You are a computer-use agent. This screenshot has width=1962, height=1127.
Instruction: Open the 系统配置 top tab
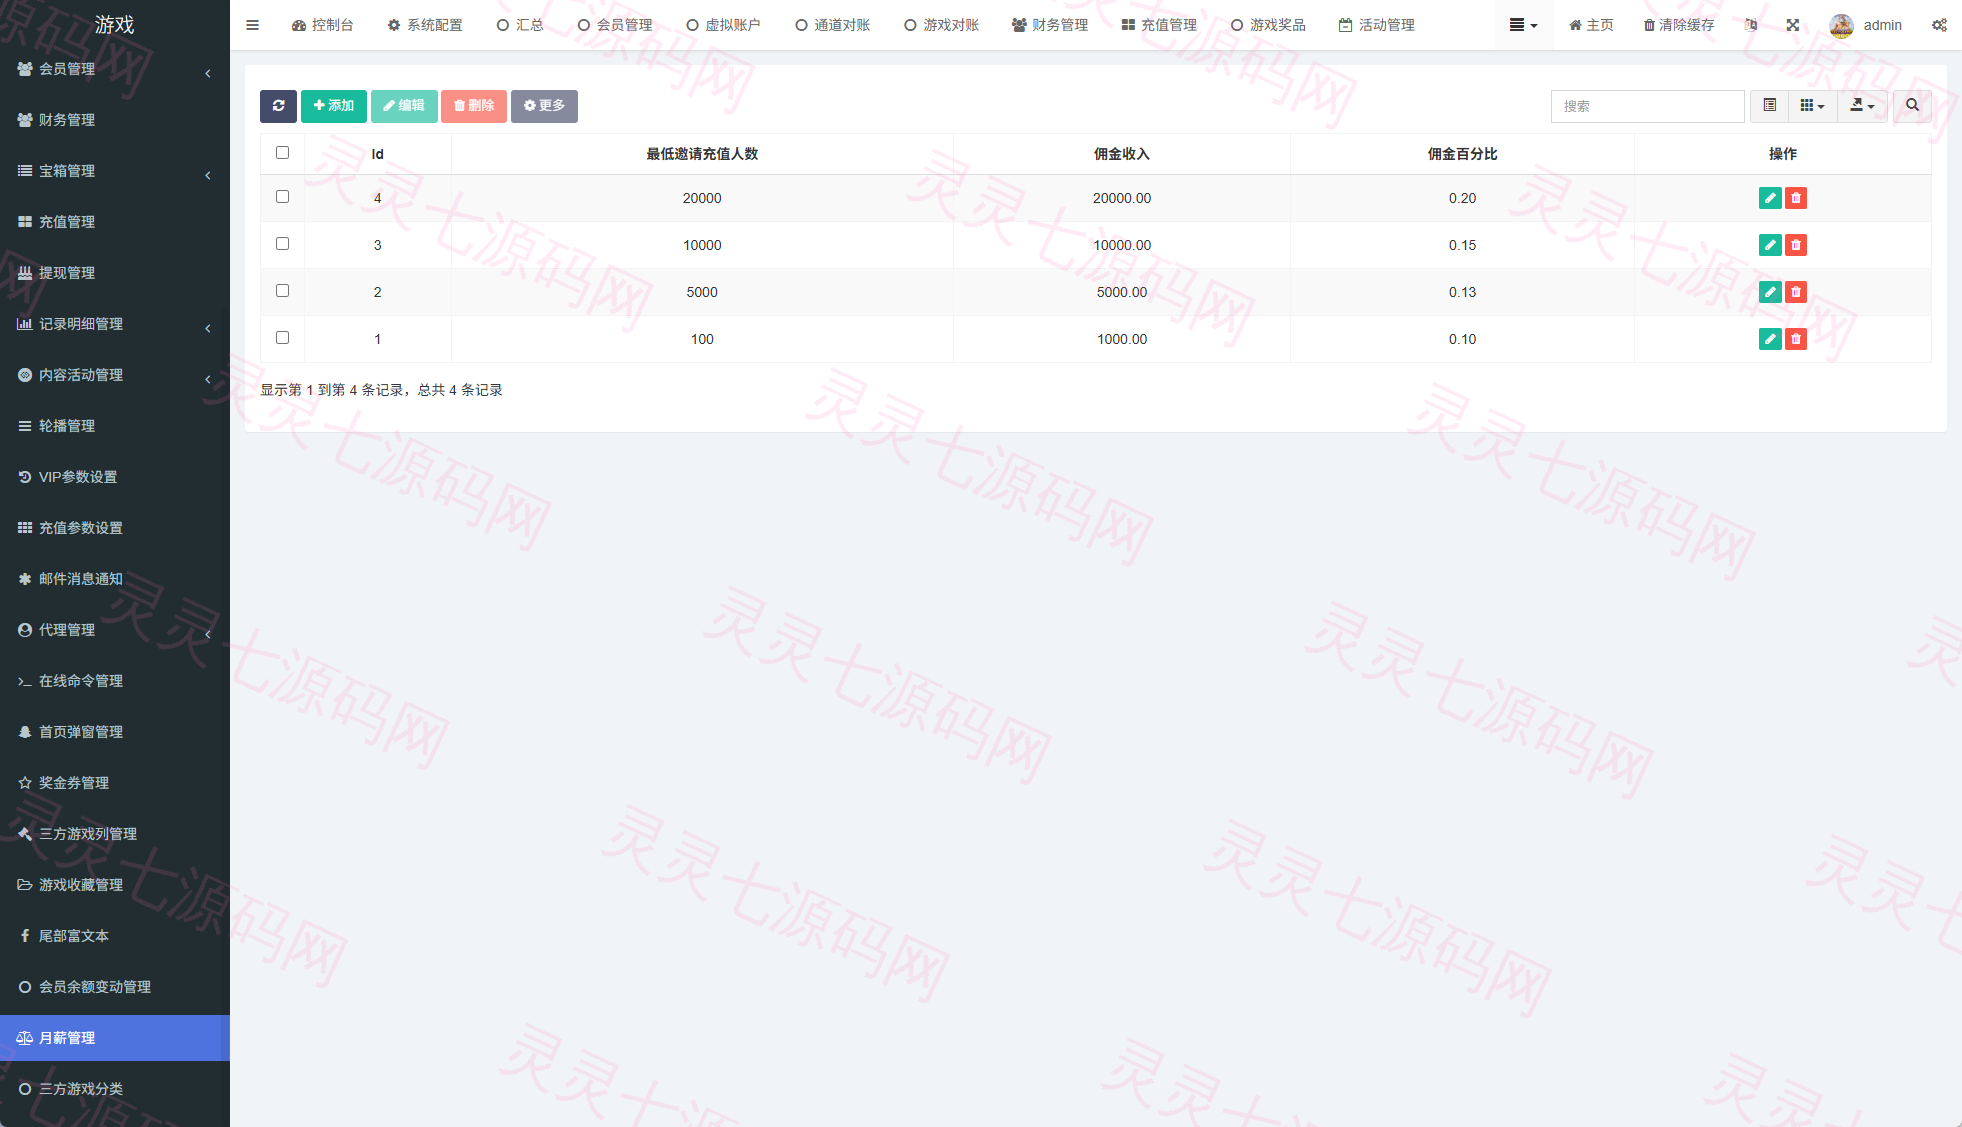click(x=425, y=25)
